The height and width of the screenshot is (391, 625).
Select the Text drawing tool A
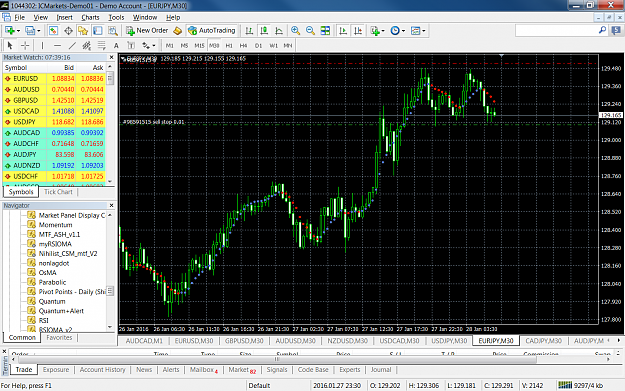116,45
